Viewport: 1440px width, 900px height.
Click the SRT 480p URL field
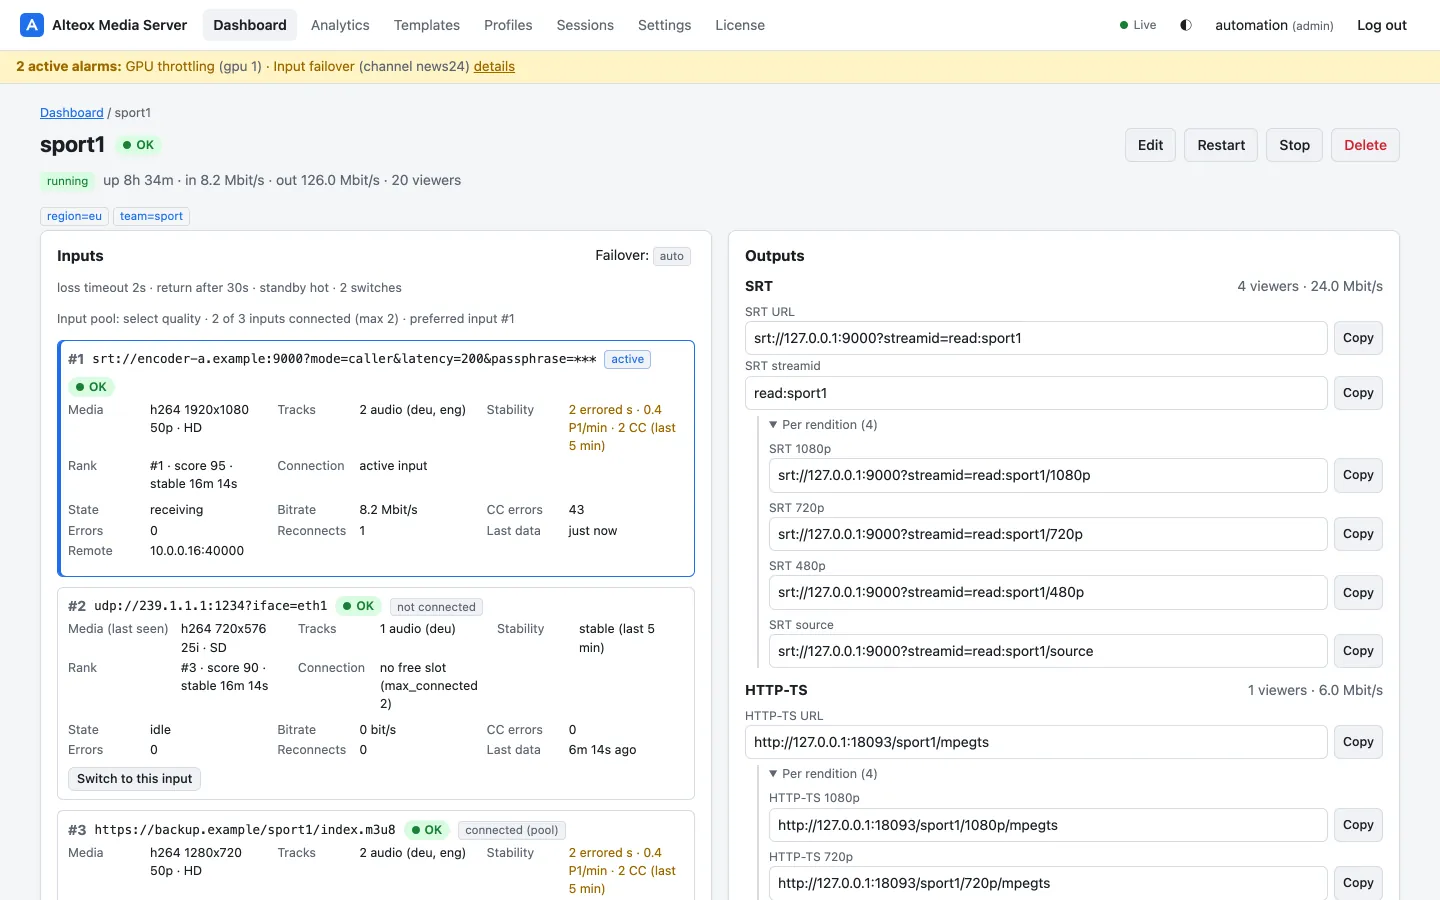pyautogui.click(x=1048, y=592)
